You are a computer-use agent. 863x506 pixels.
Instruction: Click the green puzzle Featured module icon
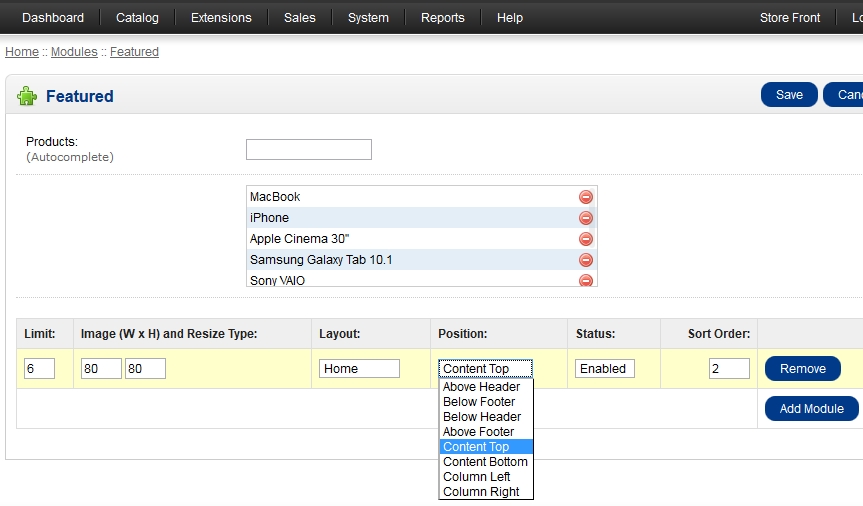[x=27, y=96]
